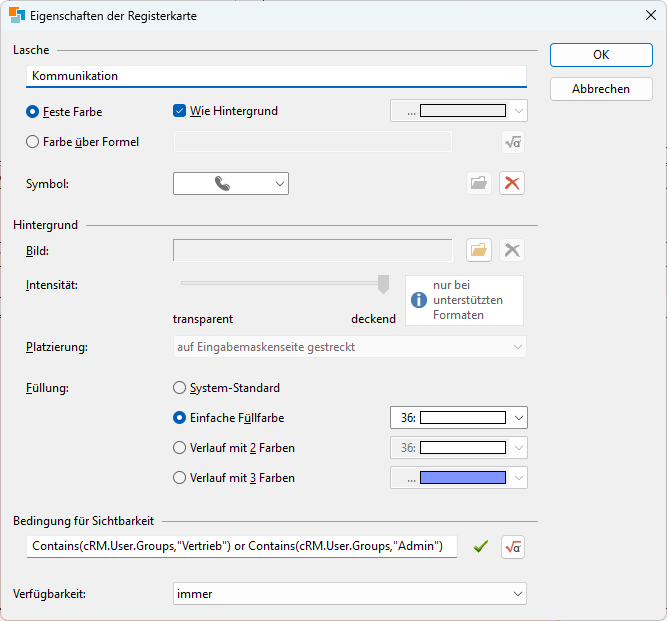Click the Intensität slider handle
The height and width of the screenshot is (621, 667).
pos(383,285)
